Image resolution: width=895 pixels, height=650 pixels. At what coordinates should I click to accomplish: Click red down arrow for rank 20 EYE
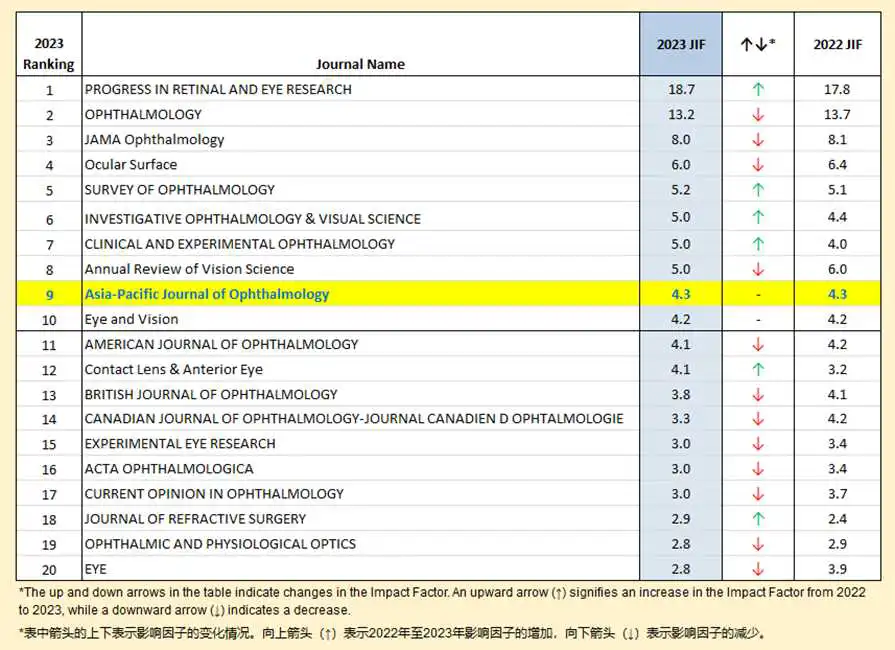coord(758,570)
